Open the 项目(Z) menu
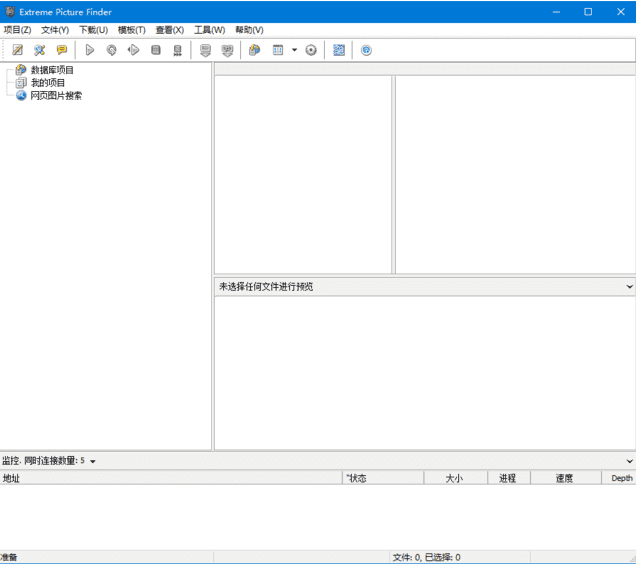The width and height of the screenshot is (636, 567). click(17, 30)
